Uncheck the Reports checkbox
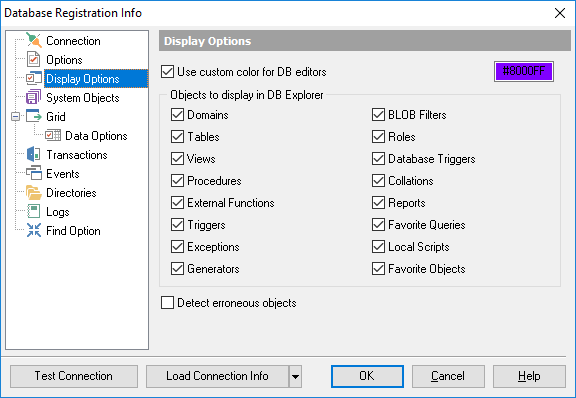 click(x=378, y=203)
